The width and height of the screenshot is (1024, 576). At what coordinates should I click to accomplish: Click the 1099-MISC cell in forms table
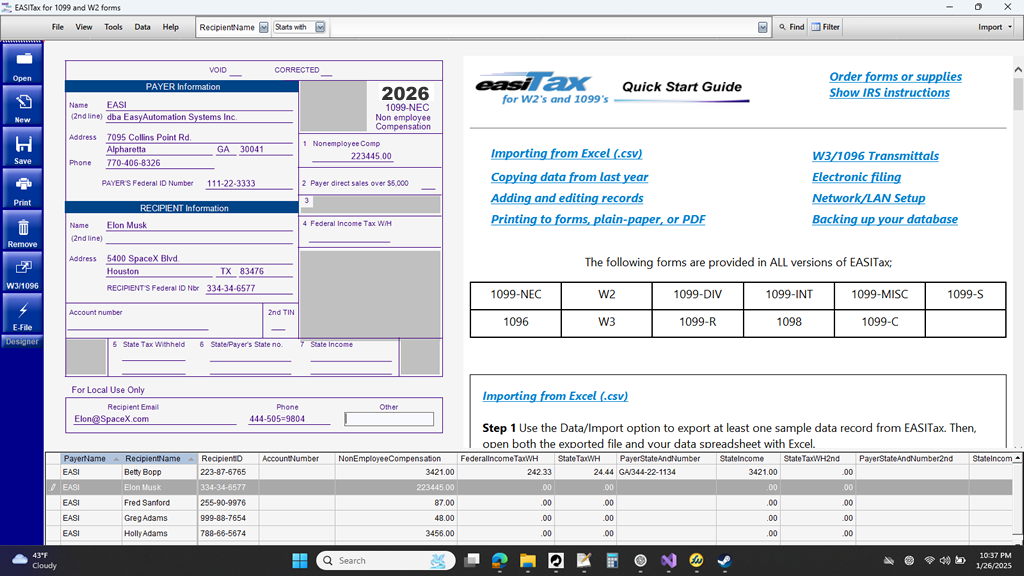[x=880, y=295]
